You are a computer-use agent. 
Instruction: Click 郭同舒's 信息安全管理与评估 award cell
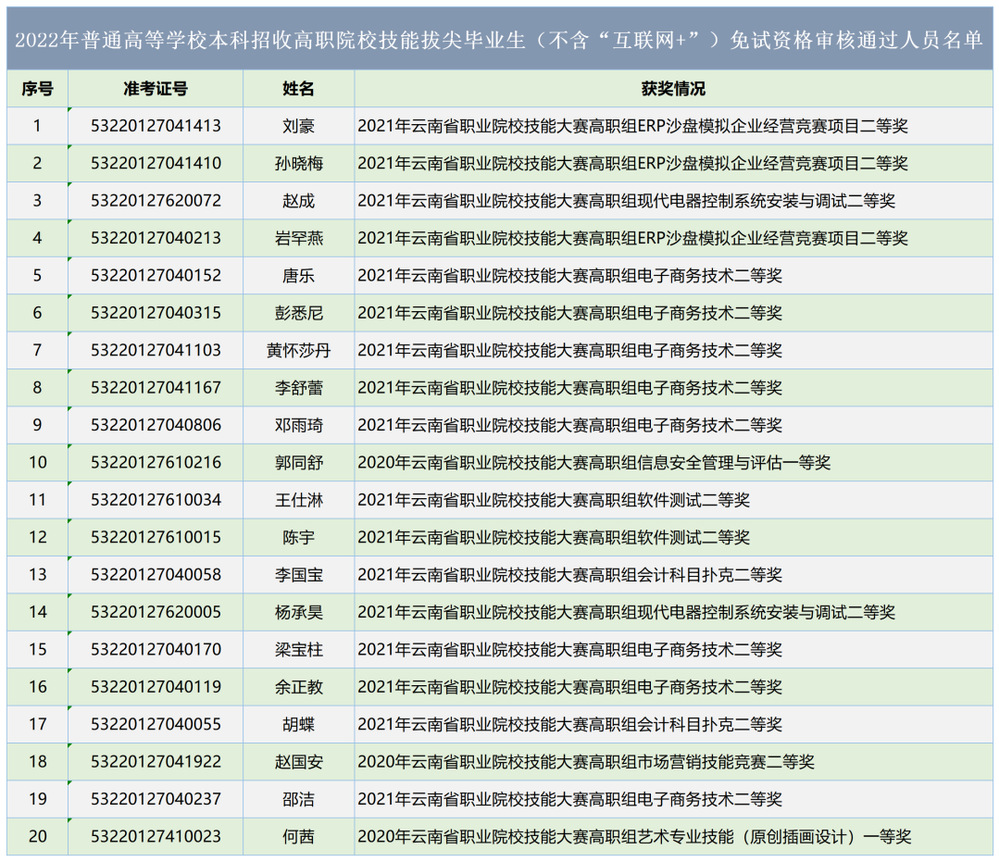[x=594, y=463]
